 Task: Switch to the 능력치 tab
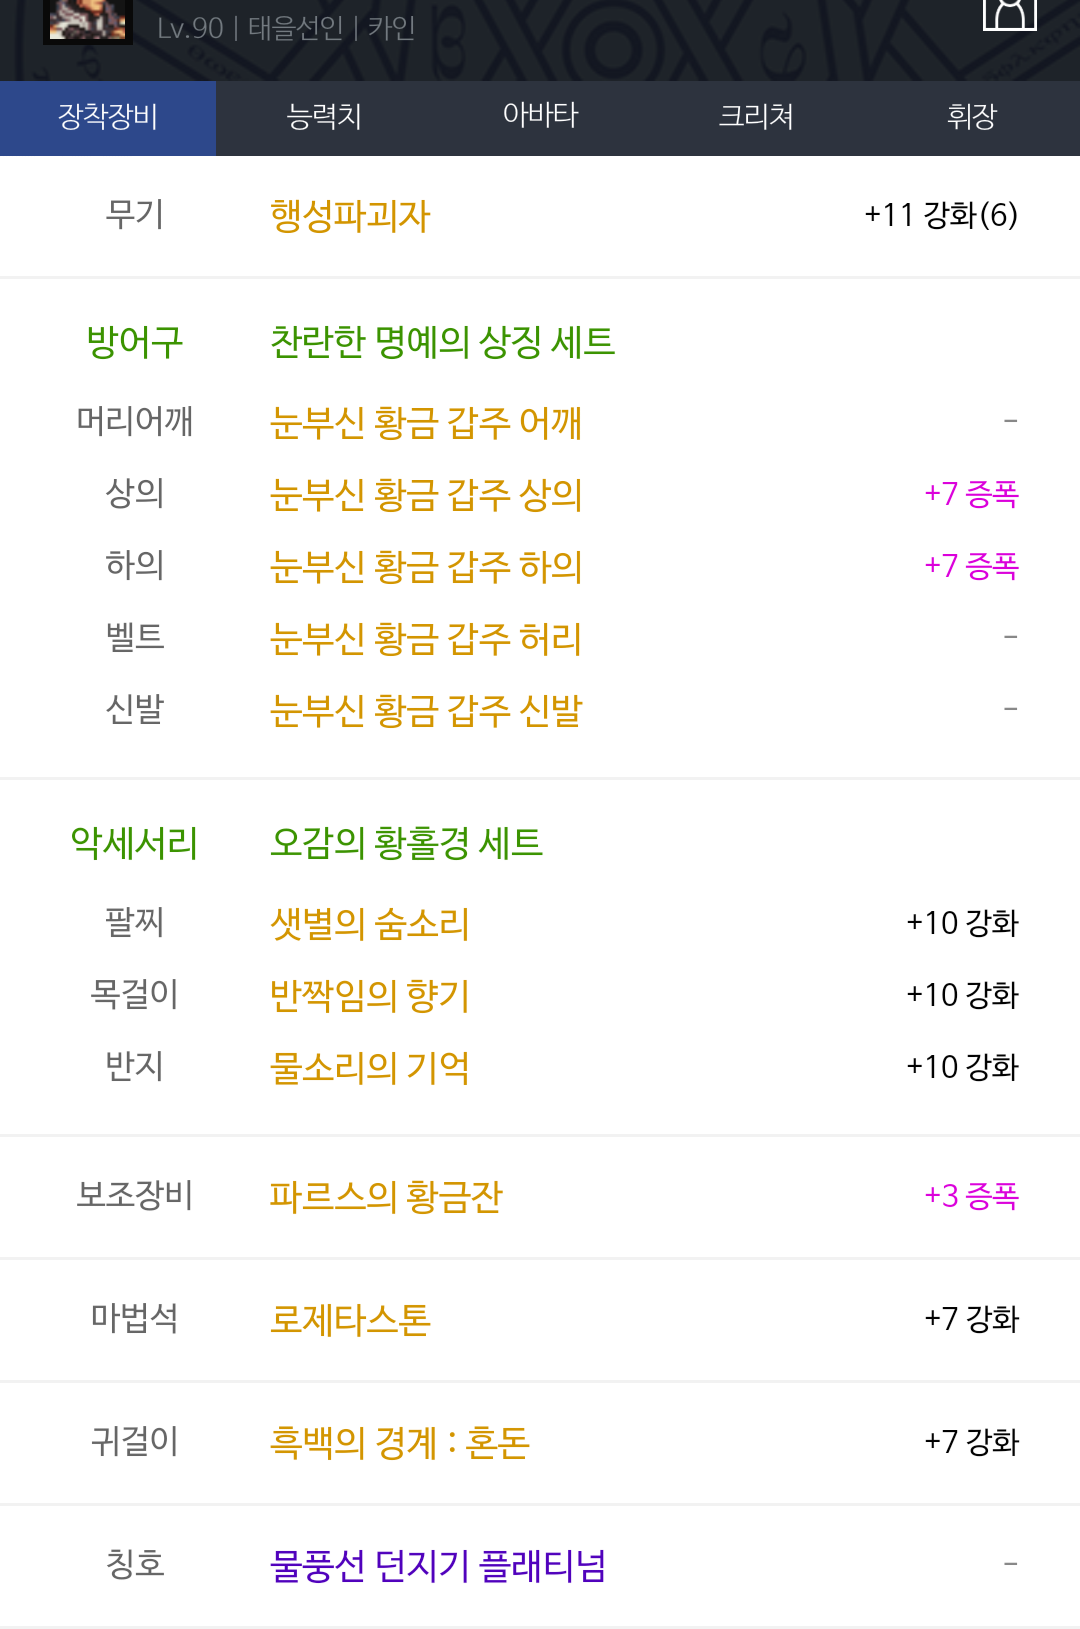point(324,117)
